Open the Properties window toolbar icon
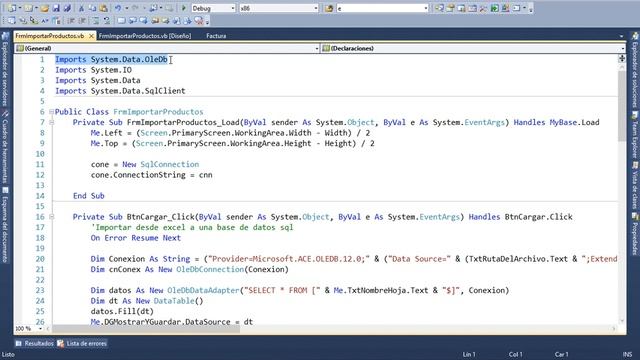This screenshot has height=360, width=640. click(450, 8)
